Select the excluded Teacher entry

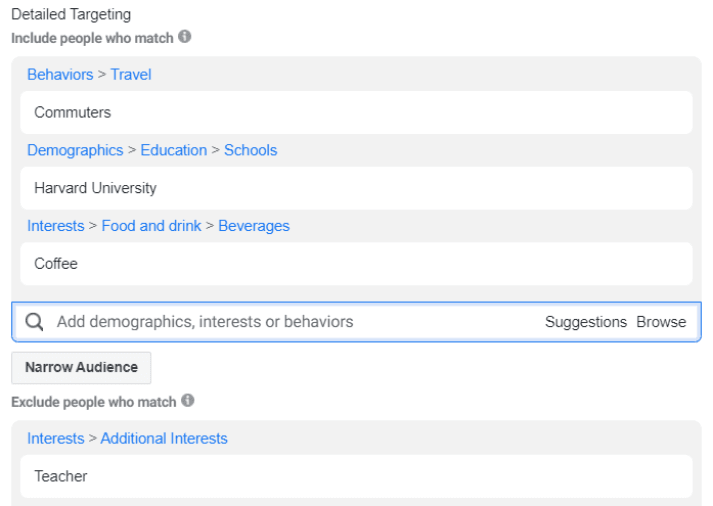[61, 477]
